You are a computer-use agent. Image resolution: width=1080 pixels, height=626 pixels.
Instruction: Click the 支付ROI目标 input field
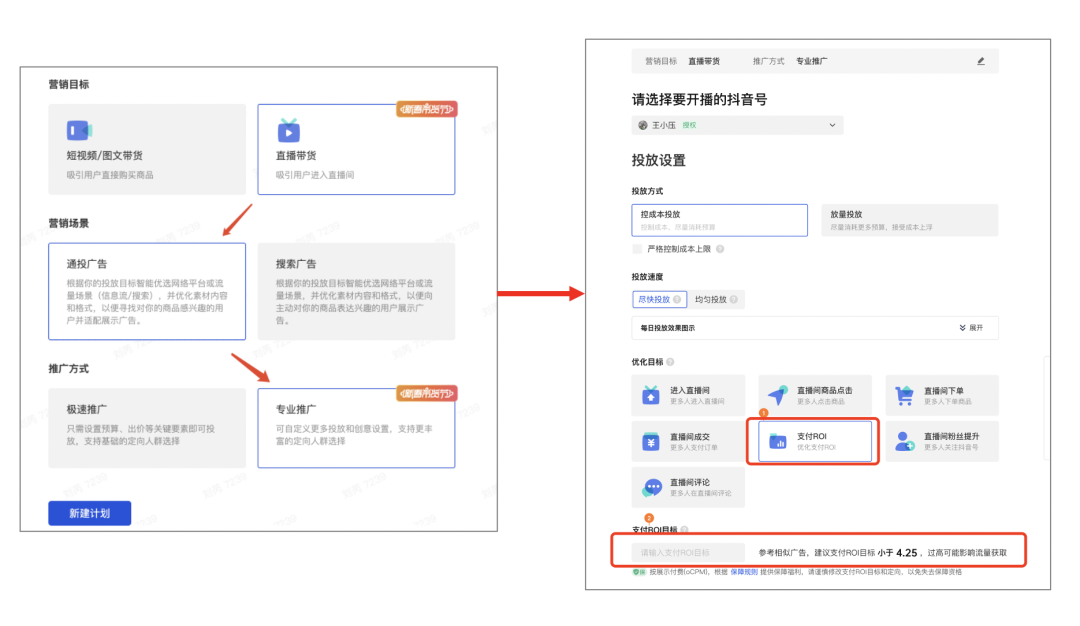[688, 552]
